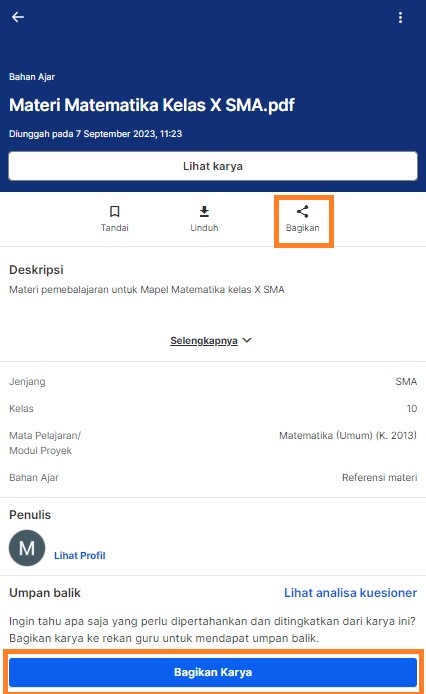Click the author avatar with letter M
Viewport: 426px width, 694px height.
pos(27,548)
